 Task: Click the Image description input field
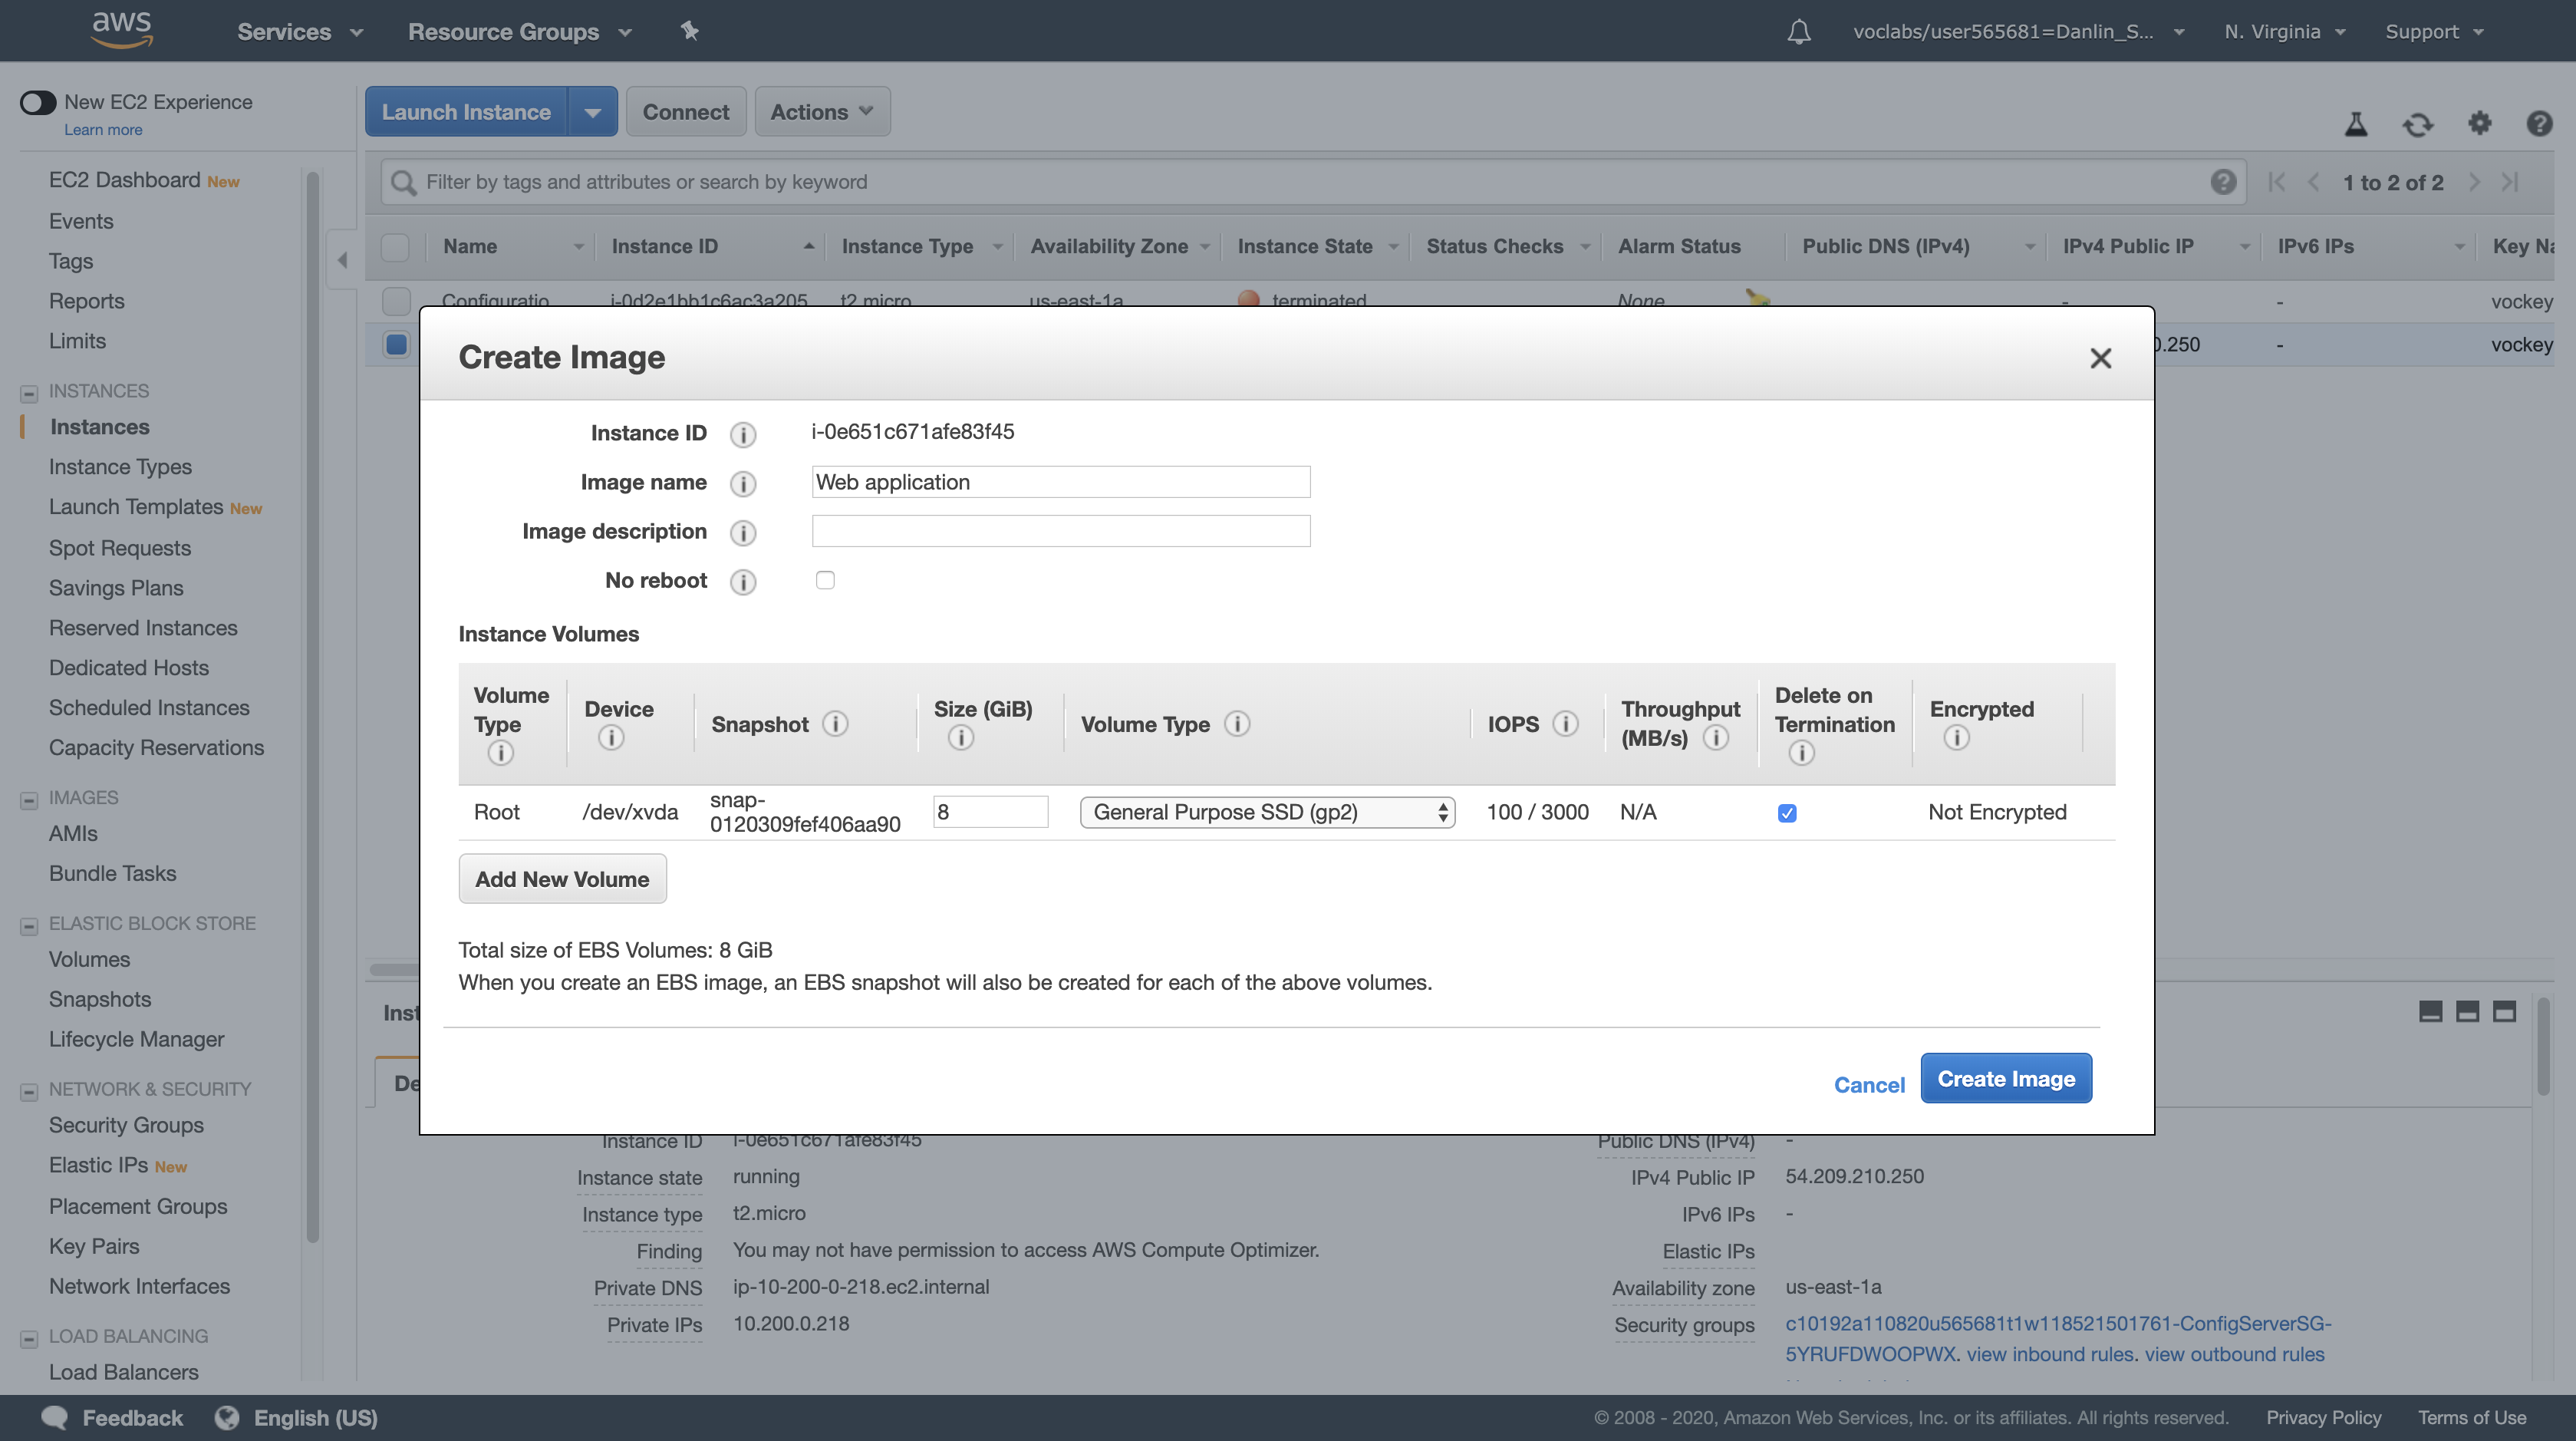[1060, 531]
